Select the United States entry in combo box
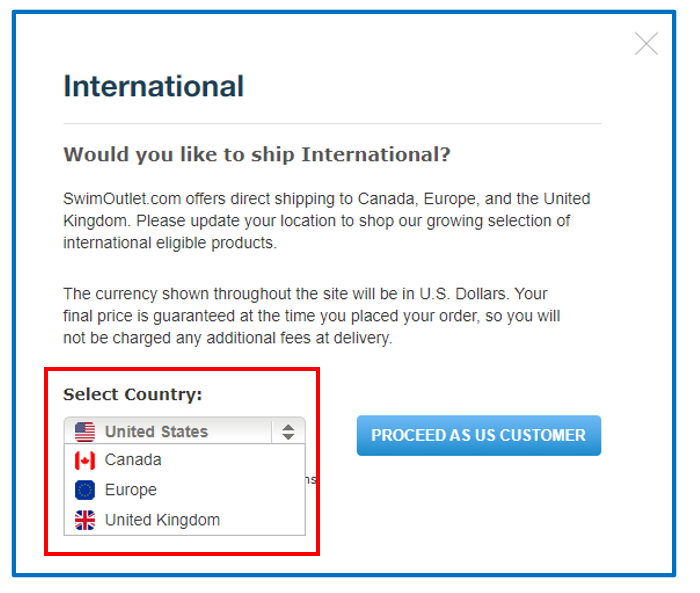700x593 pixels. [x=184, y=431]
